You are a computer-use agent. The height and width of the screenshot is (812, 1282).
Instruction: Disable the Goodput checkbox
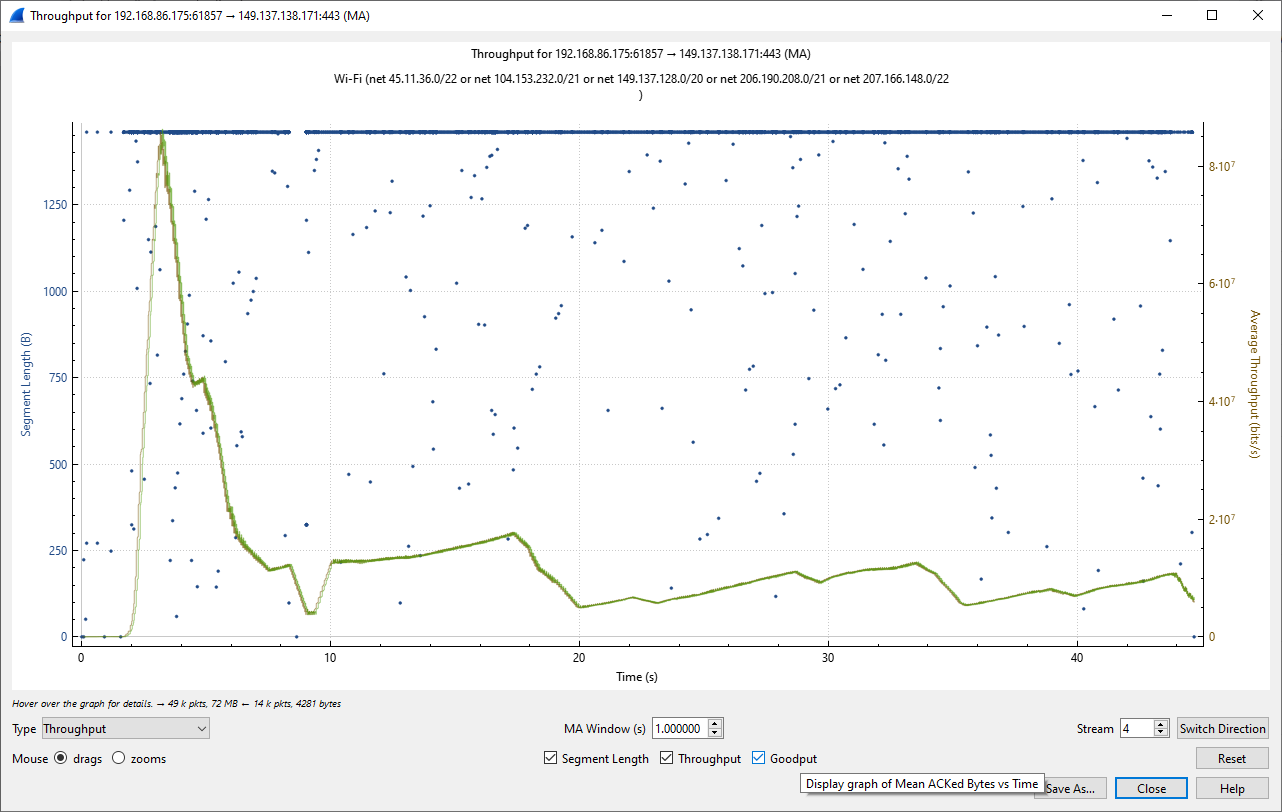click(758, 759)
